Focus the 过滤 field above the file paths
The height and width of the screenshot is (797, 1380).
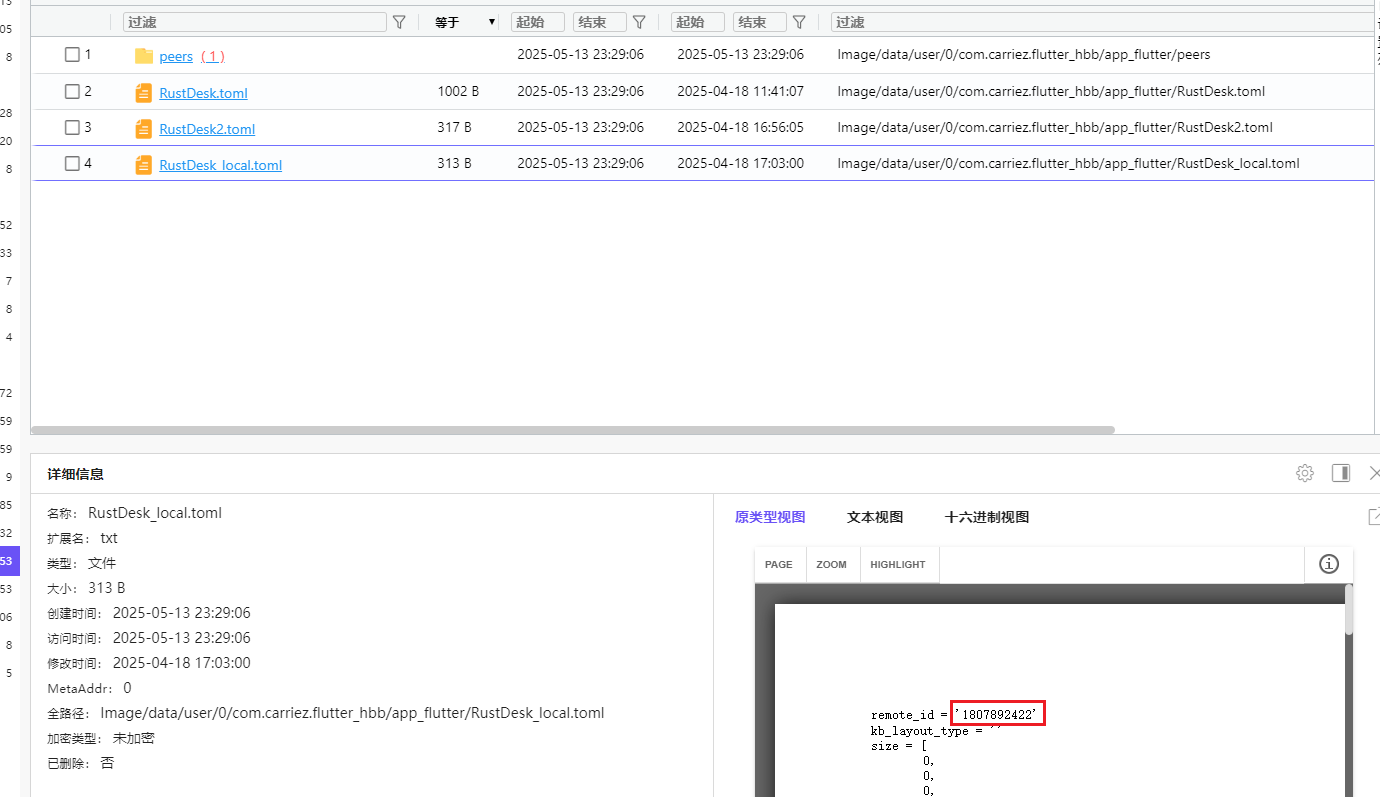1103,22
